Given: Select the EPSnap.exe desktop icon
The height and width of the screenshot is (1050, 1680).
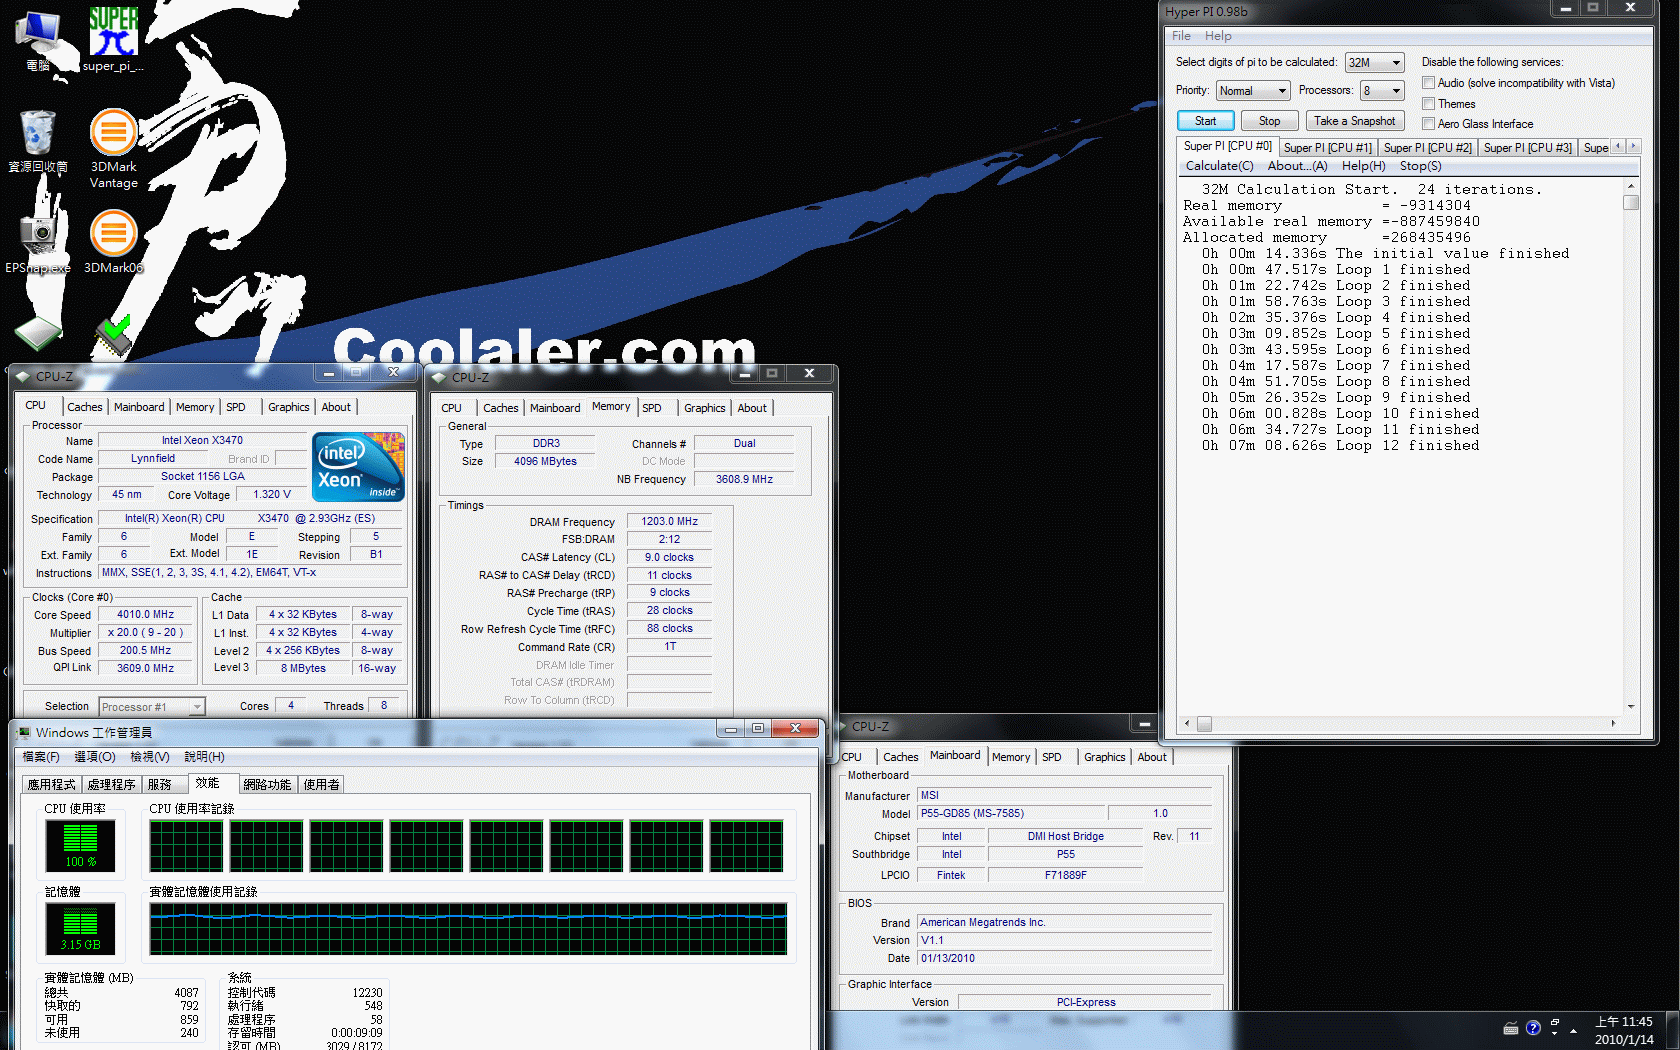Looking at the screenshot, I should (38, 241).
